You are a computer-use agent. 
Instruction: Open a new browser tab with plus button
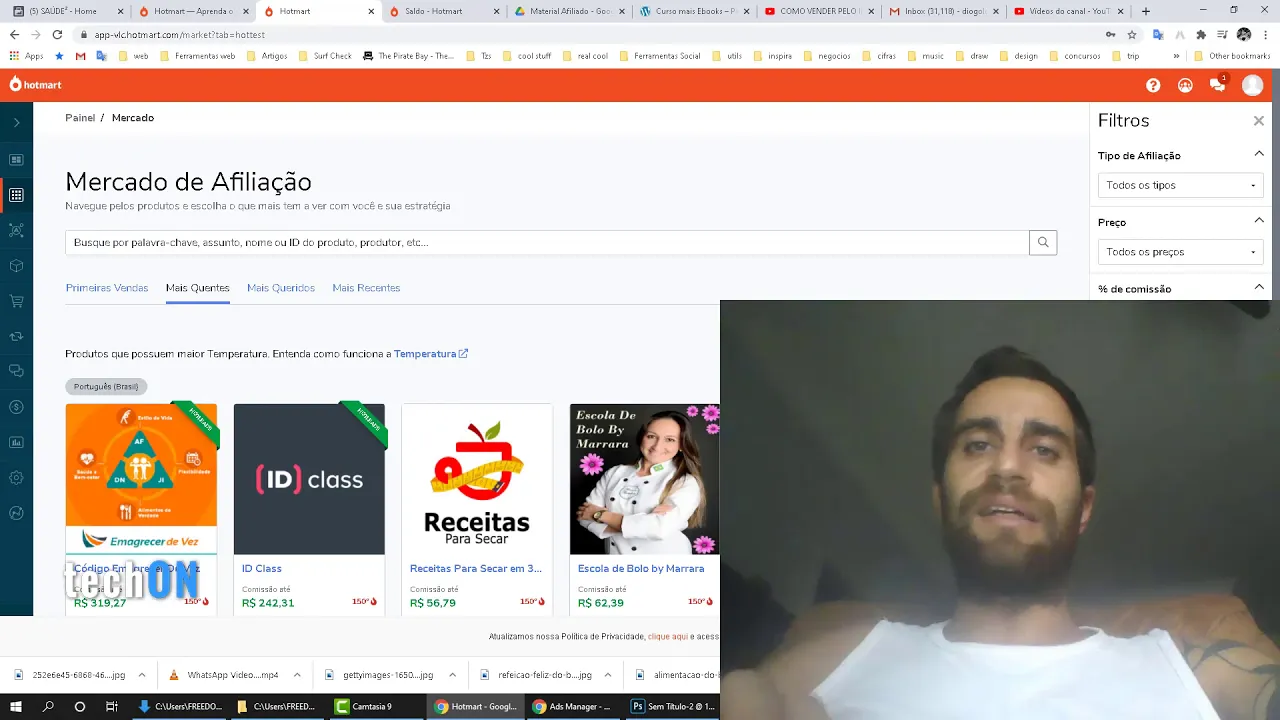[x=1146, y=11]
